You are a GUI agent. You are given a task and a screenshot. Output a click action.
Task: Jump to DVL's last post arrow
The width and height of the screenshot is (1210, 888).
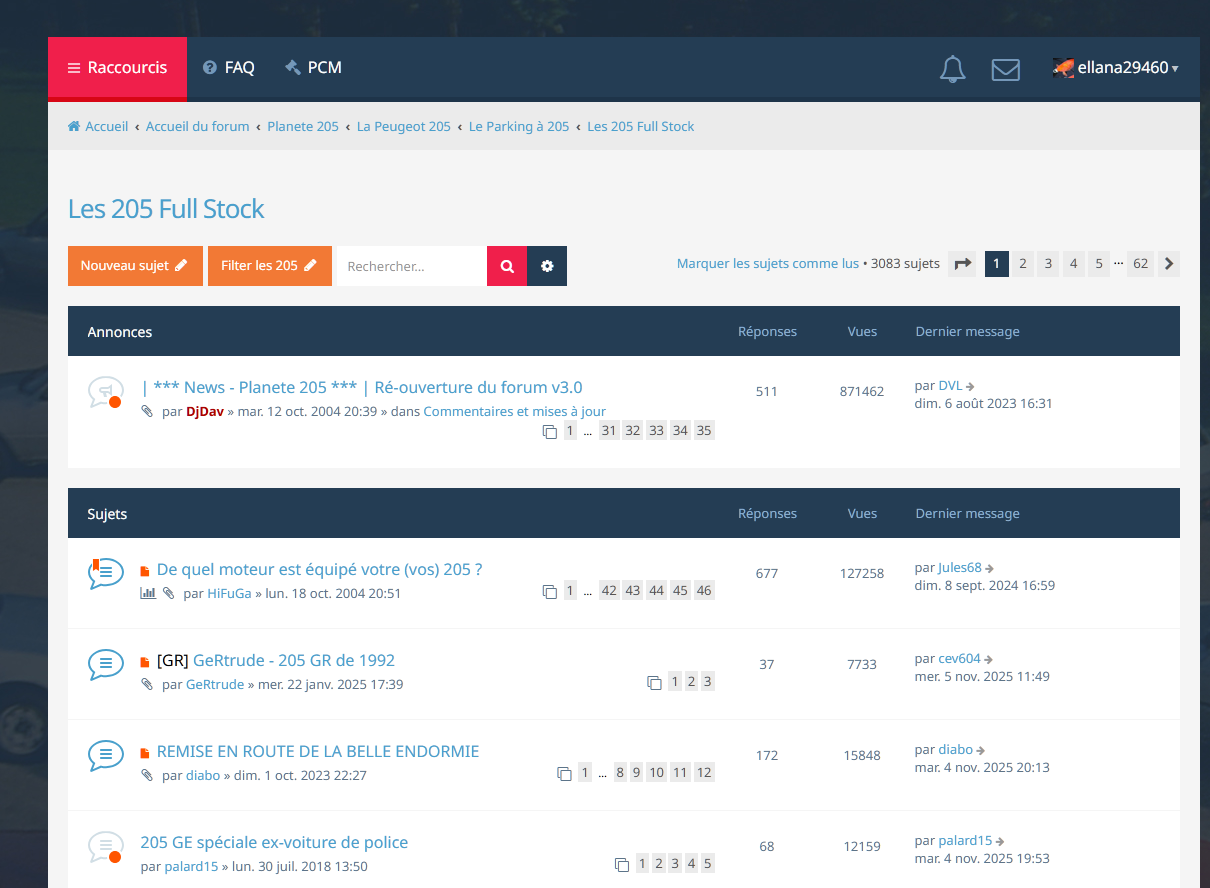tap(970, 386)
